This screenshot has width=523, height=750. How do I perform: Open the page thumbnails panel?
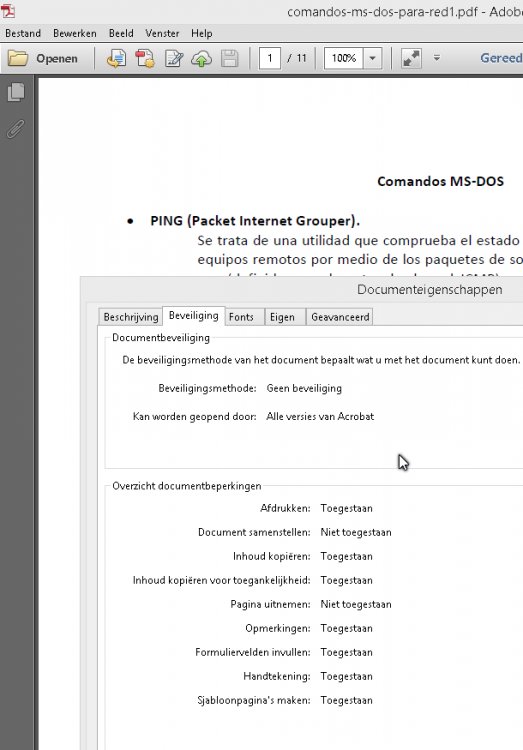tap(16, 92)
